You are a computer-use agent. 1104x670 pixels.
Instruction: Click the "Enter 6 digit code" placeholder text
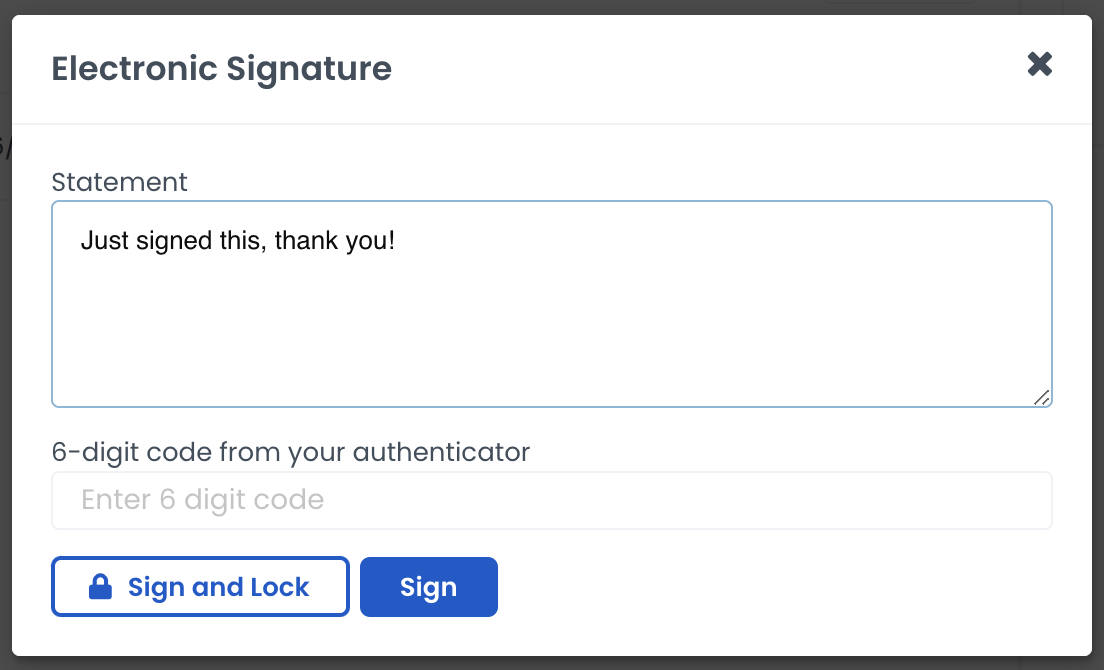coord(202,500)
